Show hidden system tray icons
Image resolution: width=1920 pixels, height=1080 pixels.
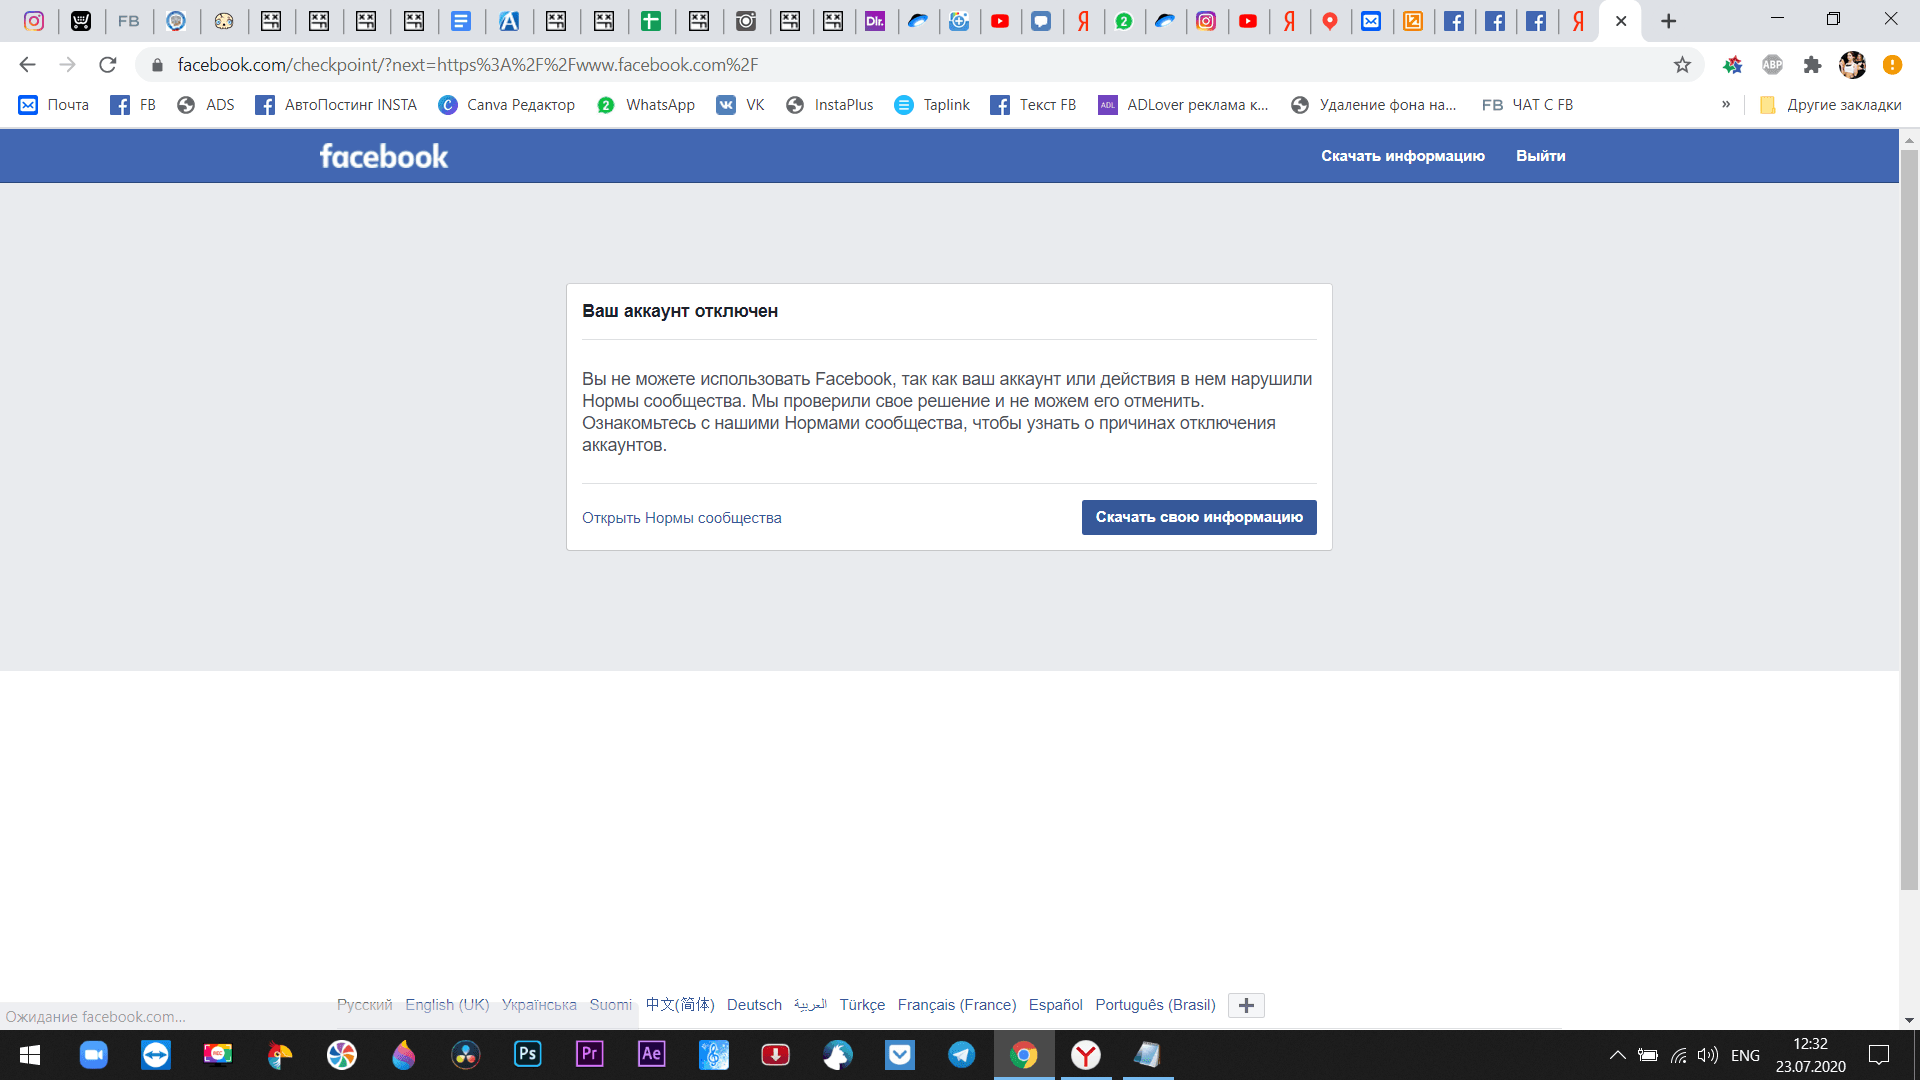point(1617,1055)
